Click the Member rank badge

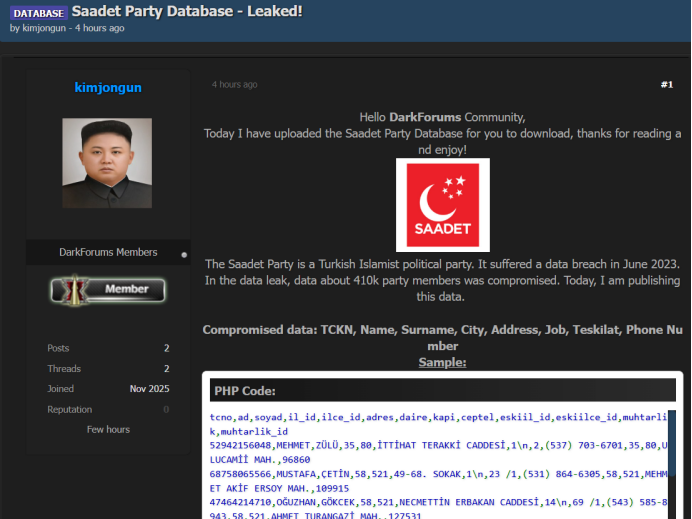[108, 289]
